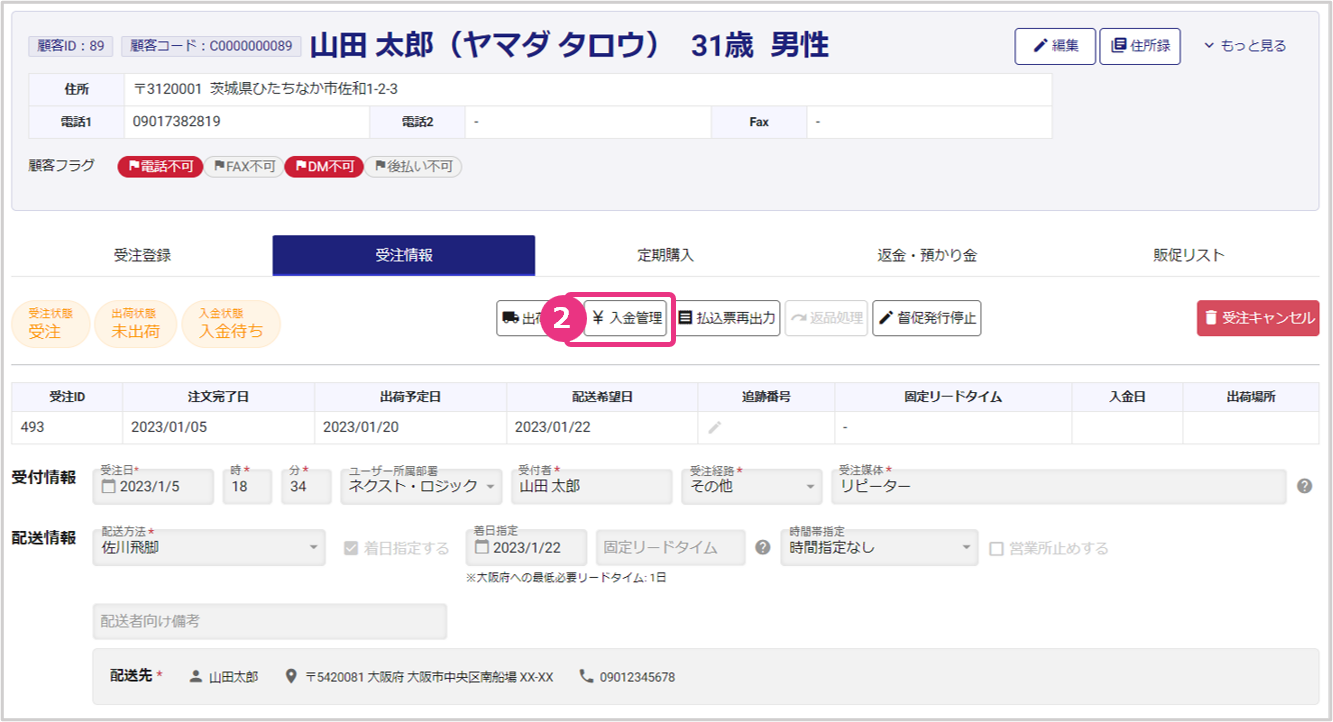Viewport: 1333px width, 722px height.
Task: Click into the 配送者向け備考 text field
Action: 269,621
